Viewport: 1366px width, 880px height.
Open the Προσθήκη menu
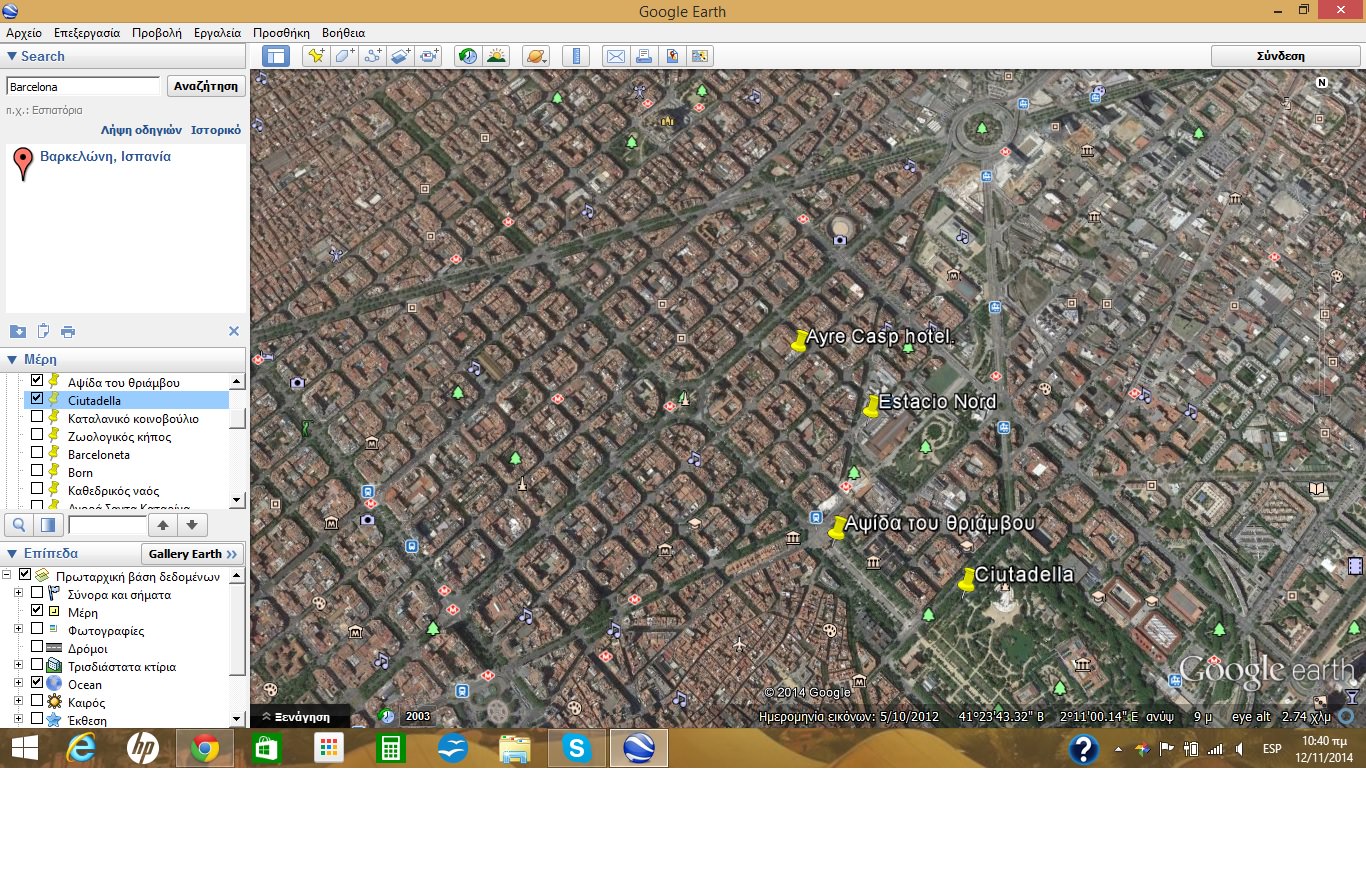pos(282,33)
